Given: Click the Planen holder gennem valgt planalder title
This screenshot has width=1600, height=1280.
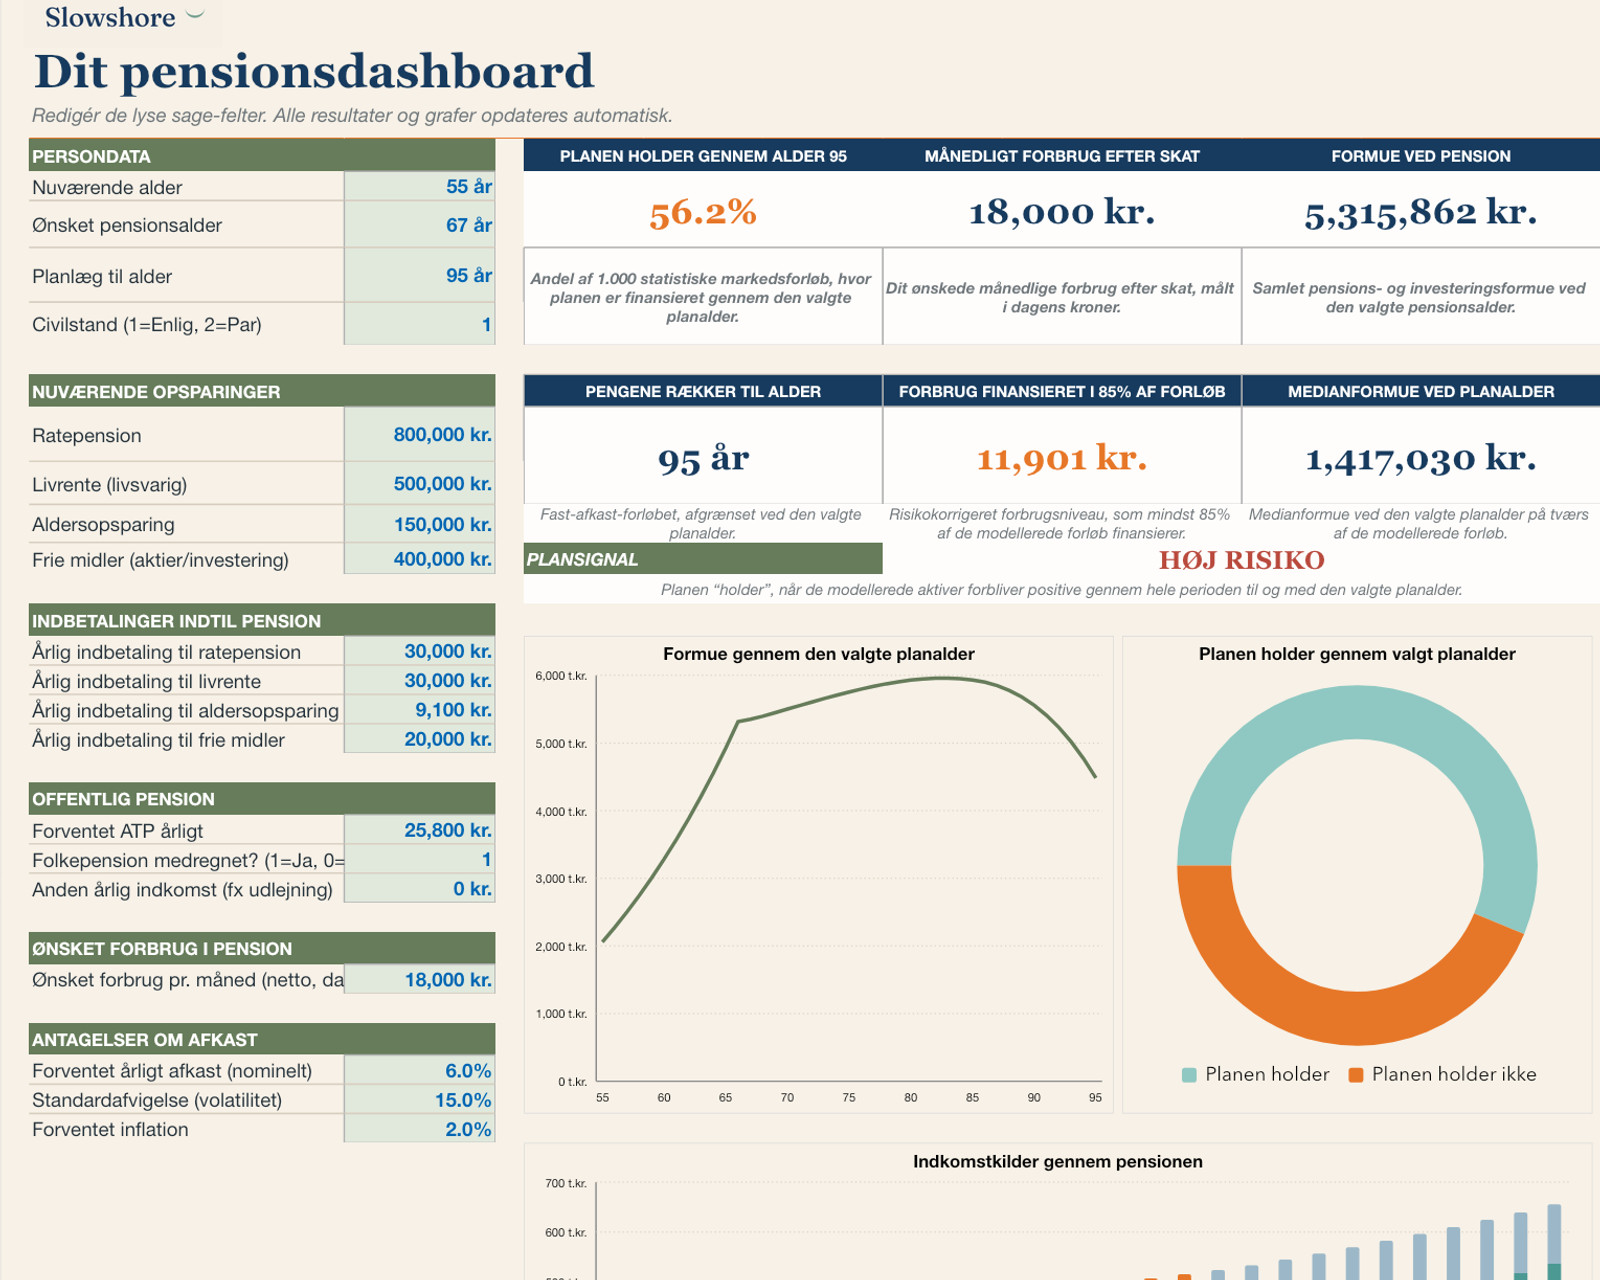Looking at the screenshot, I should click(x=1357, y=654).
